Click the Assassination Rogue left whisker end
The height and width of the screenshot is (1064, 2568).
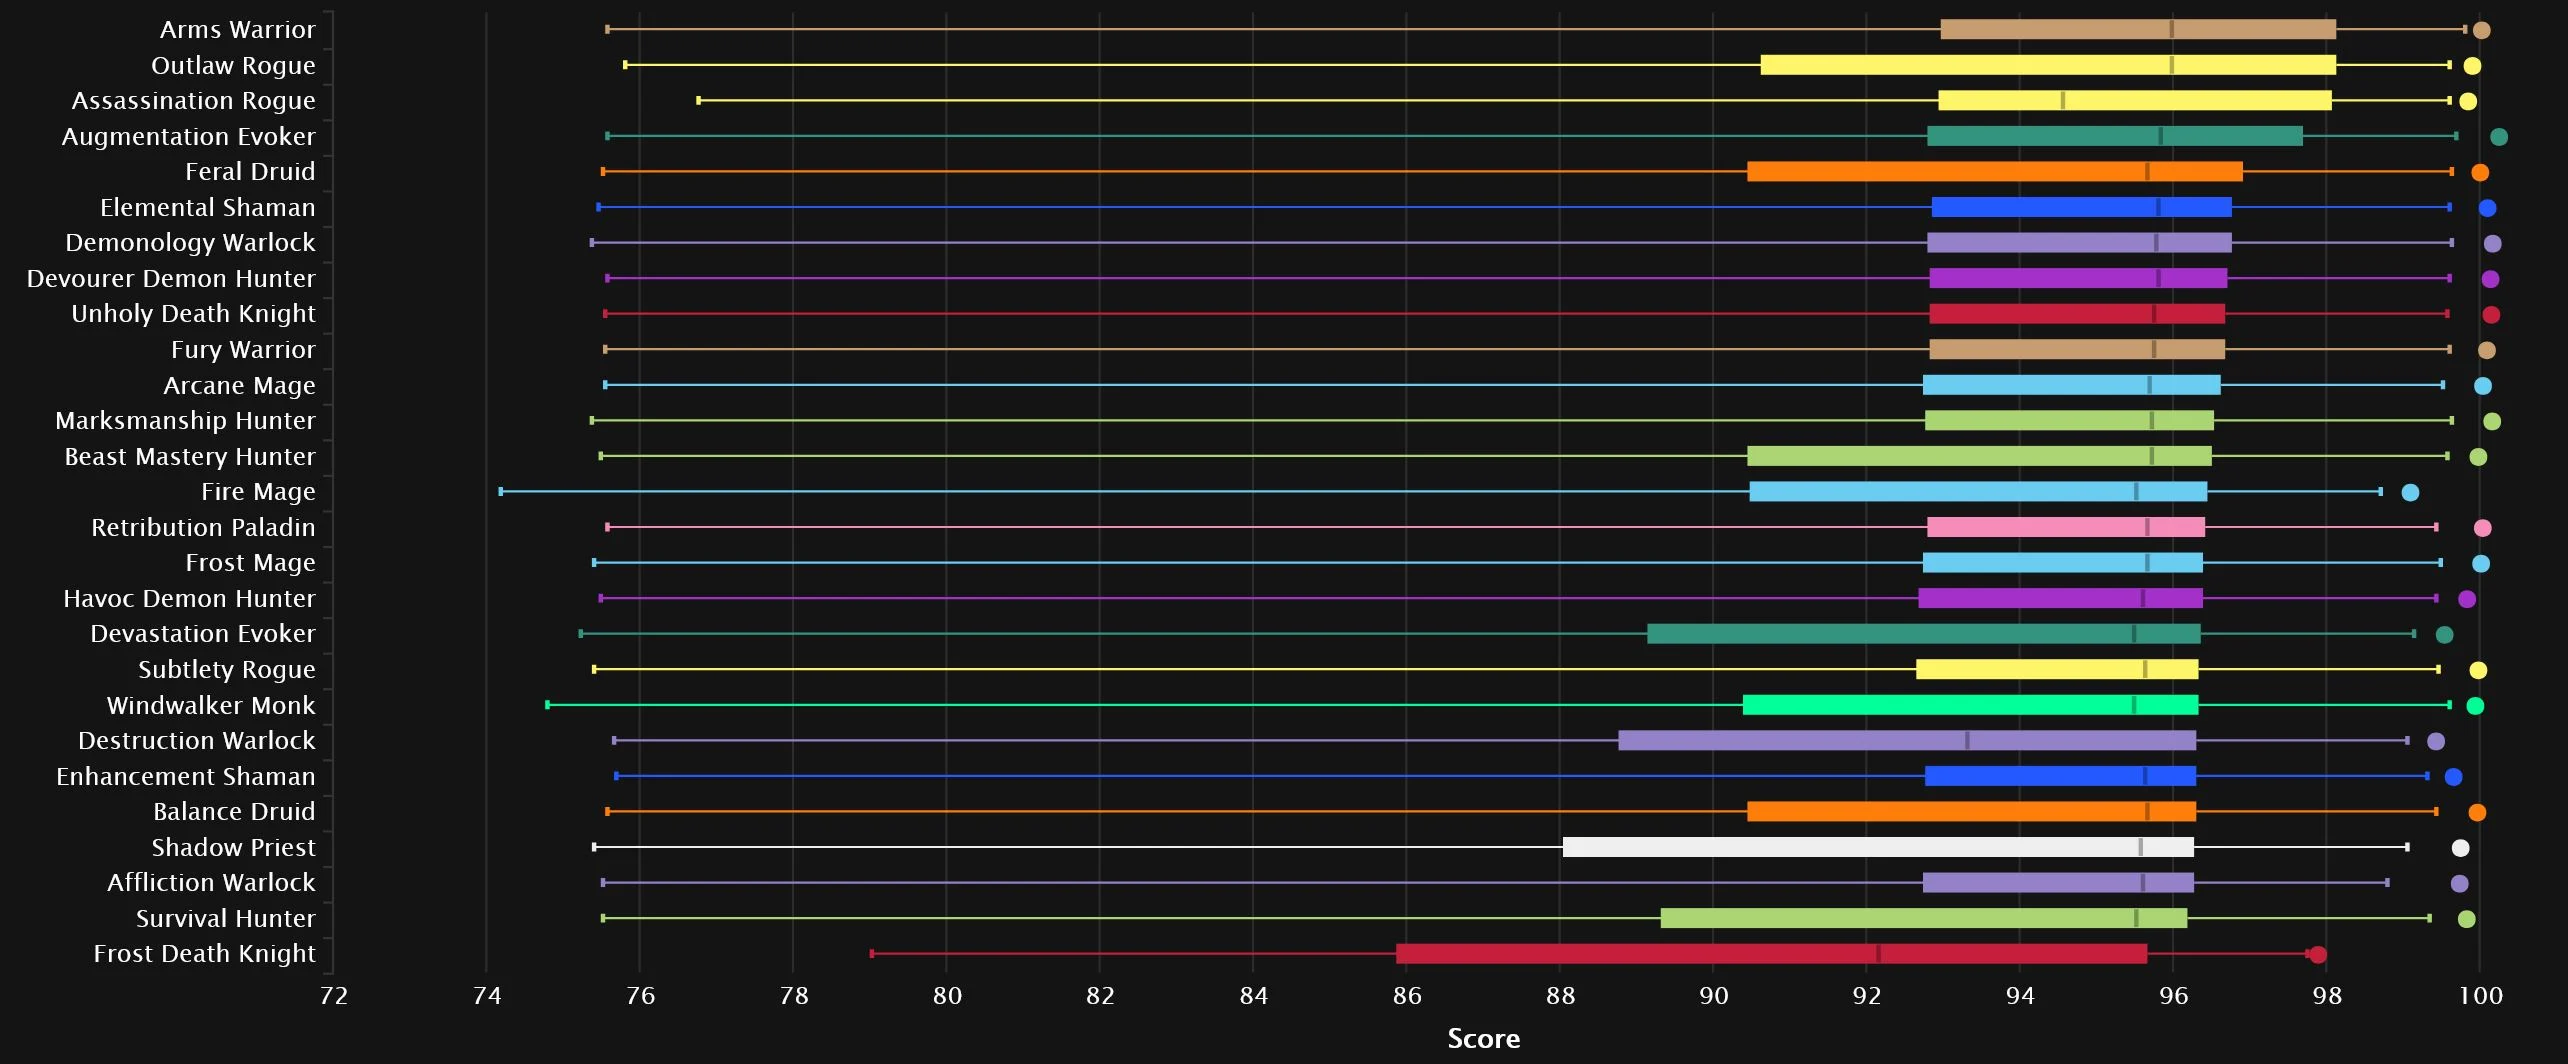(x=698, y=101)
